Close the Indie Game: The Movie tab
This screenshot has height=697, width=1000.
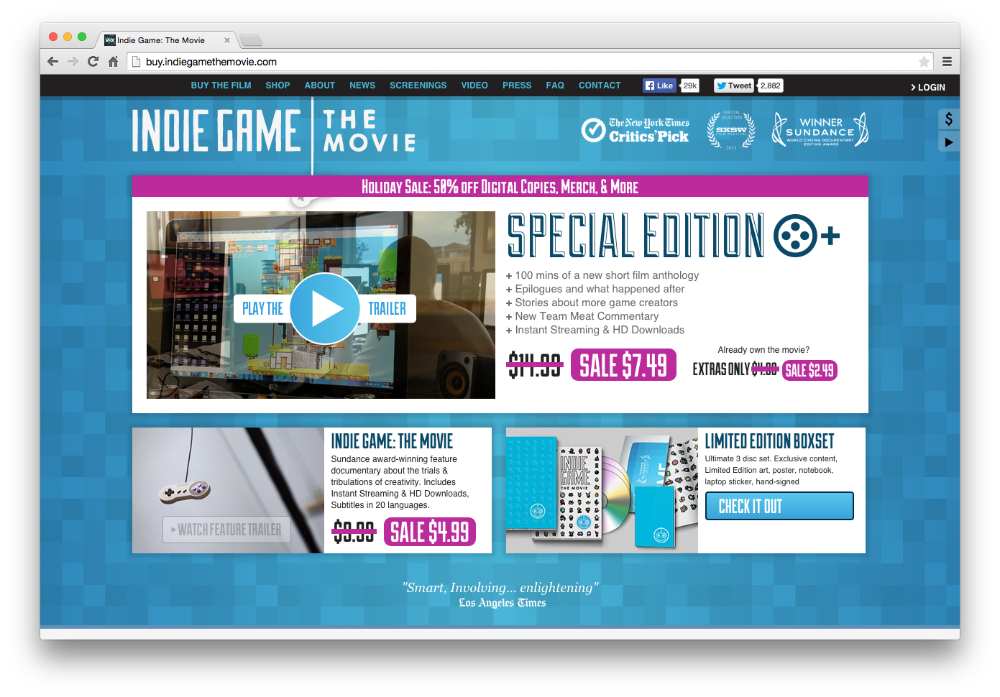tap(227, 40)
